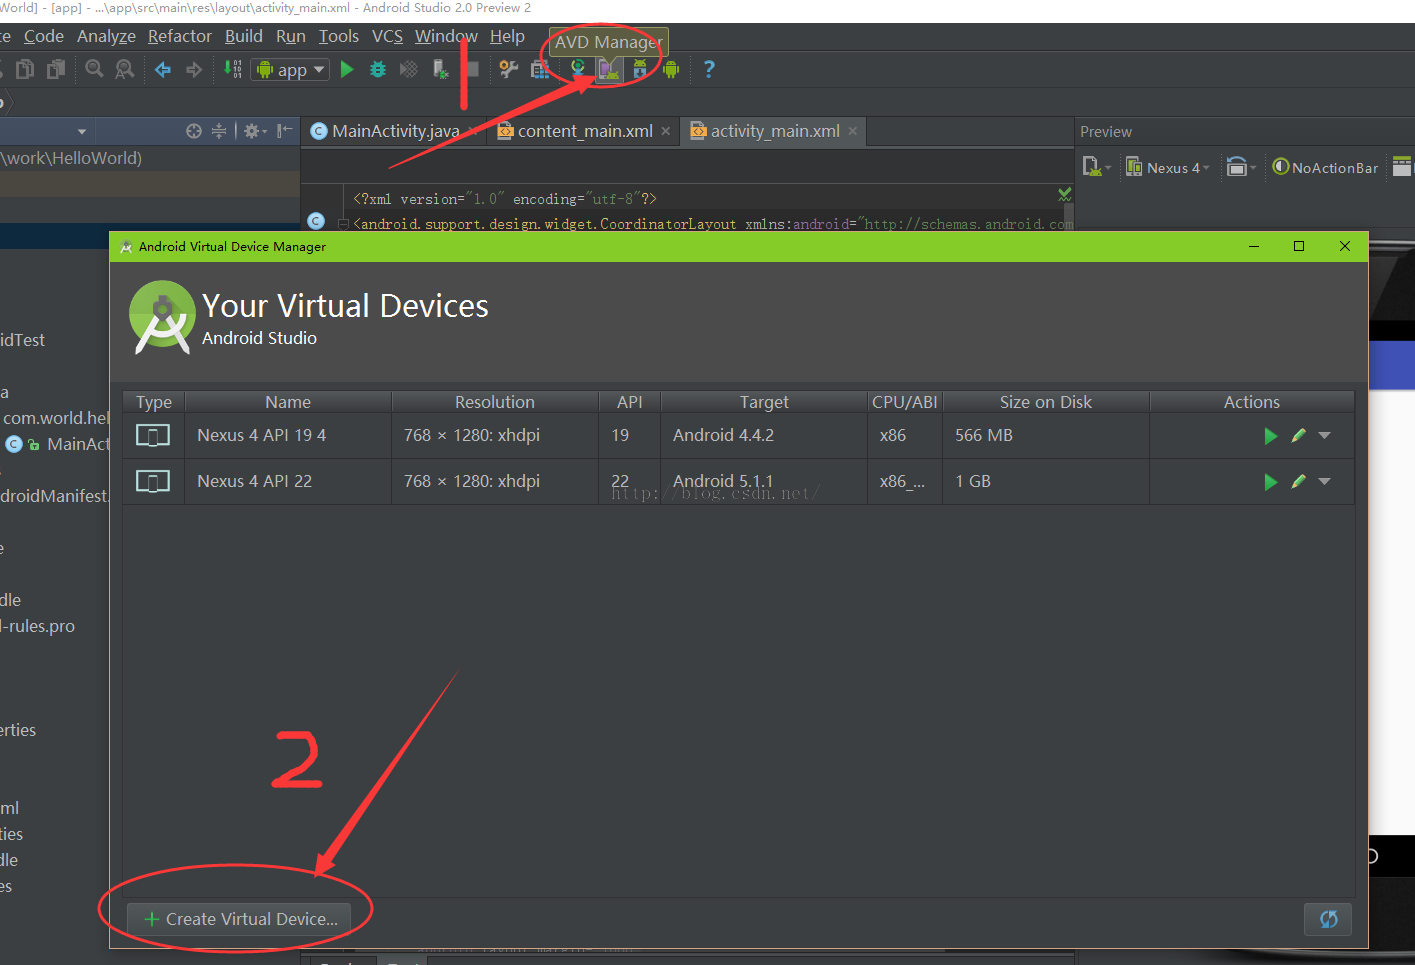Click Attach debugger to Android process icon

click(x=440, y=69)
